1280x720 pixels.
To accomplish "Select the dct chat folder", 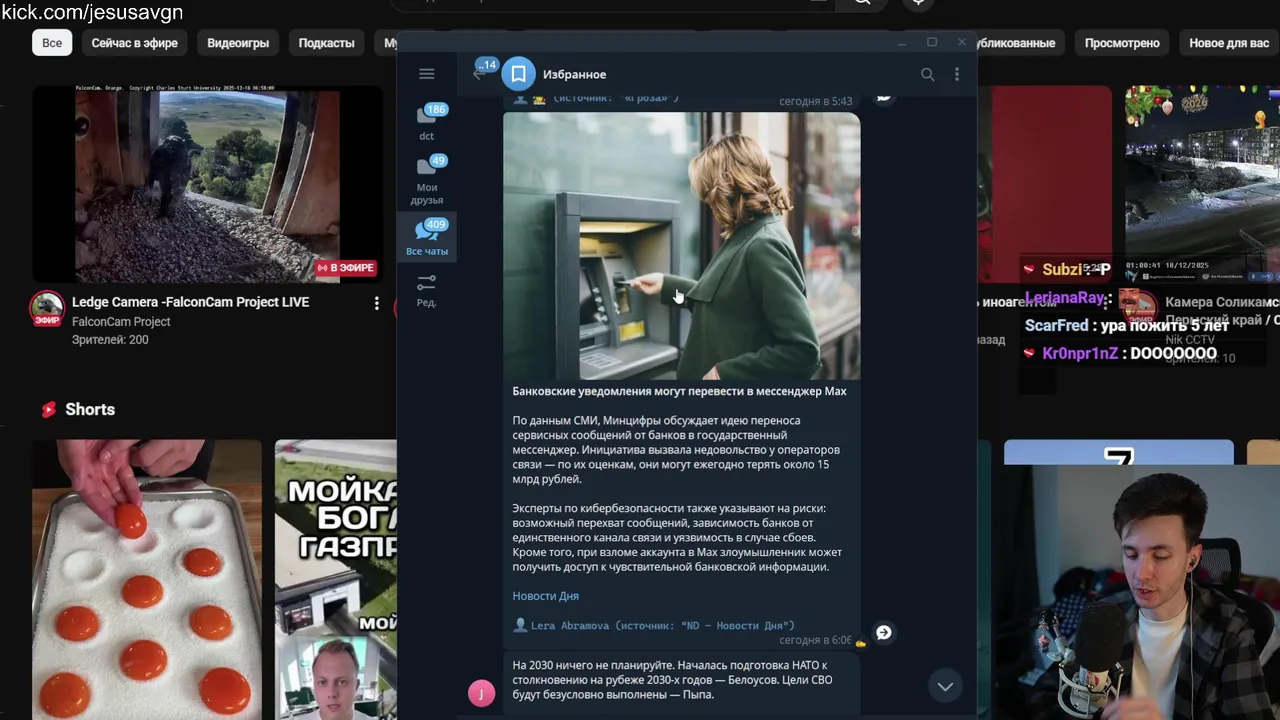I will [427, 122].
